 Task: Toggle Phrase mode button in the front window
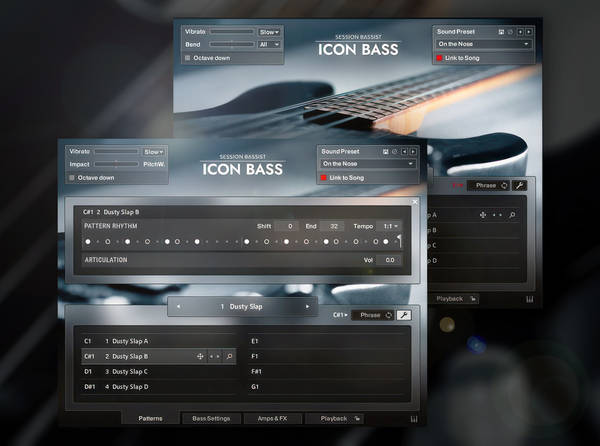pyautogui.click(x=372, y=315)
